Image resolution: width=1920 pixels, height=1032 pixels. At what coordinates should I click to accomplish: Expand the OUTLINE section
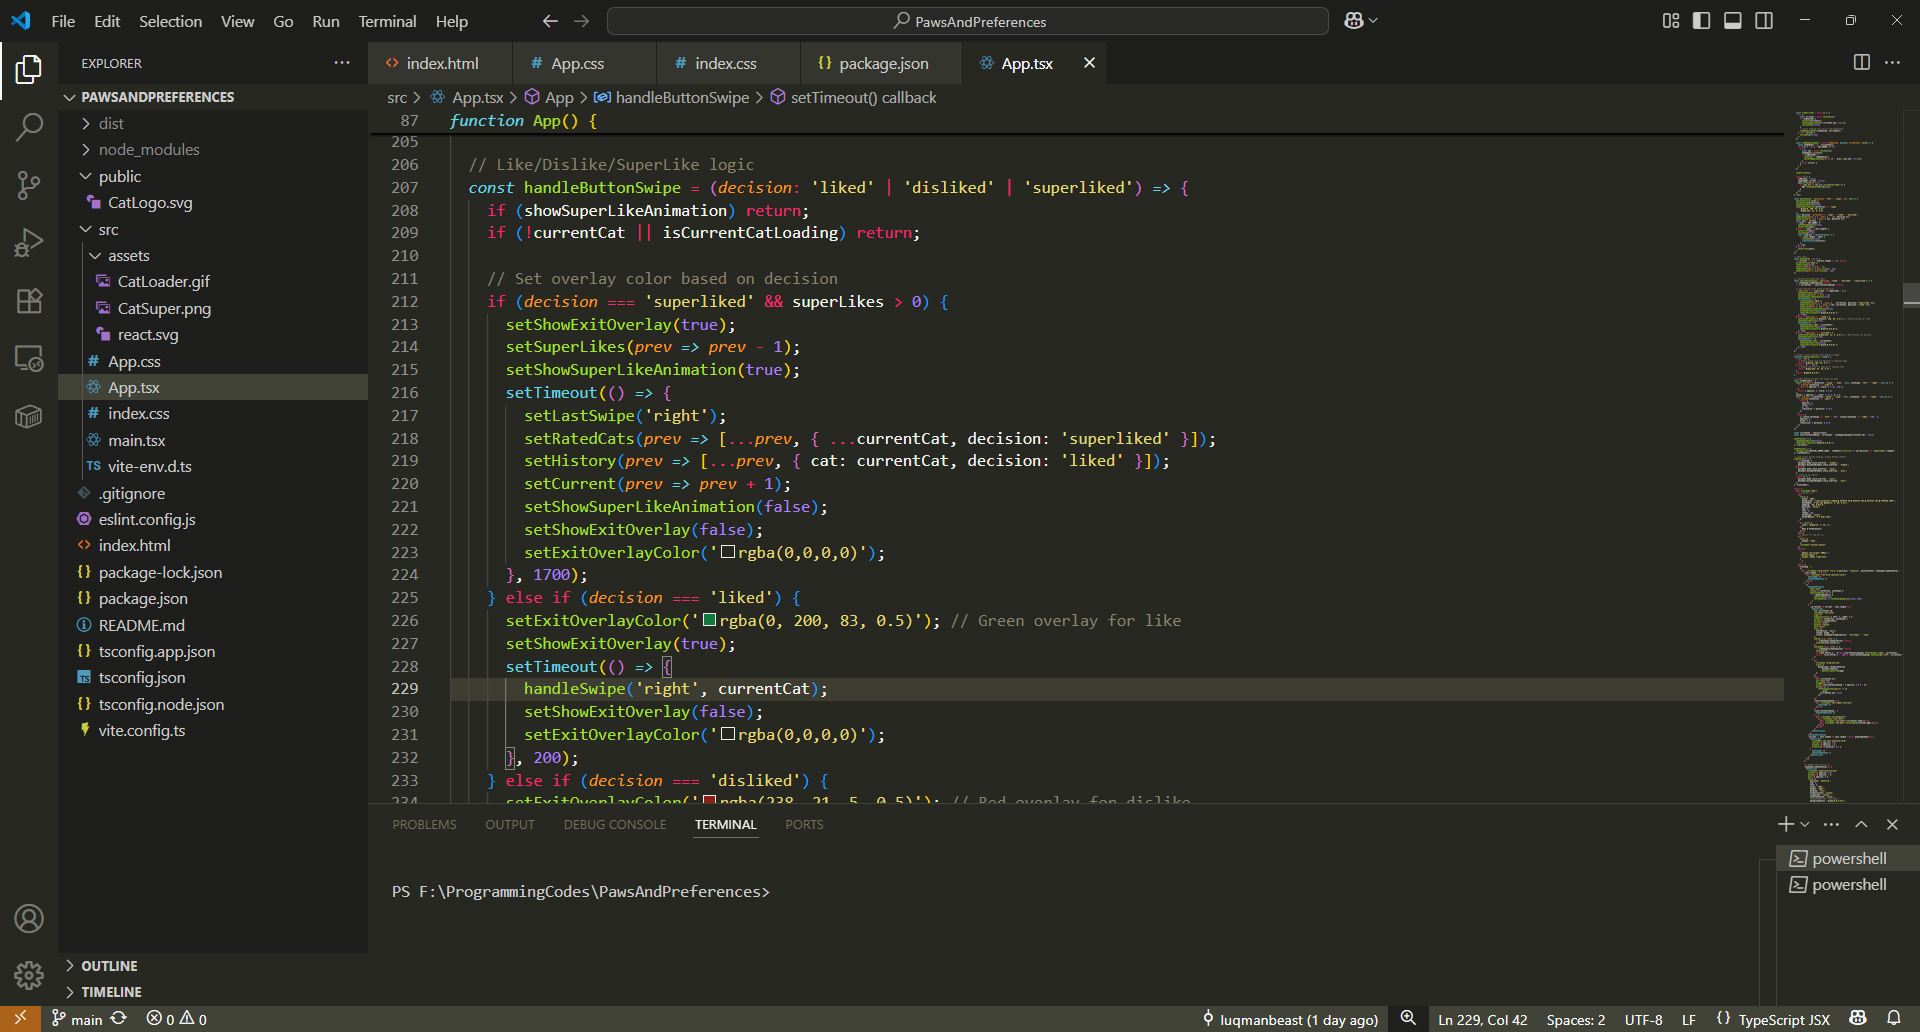pyautogui.click(x=109, y=966)
